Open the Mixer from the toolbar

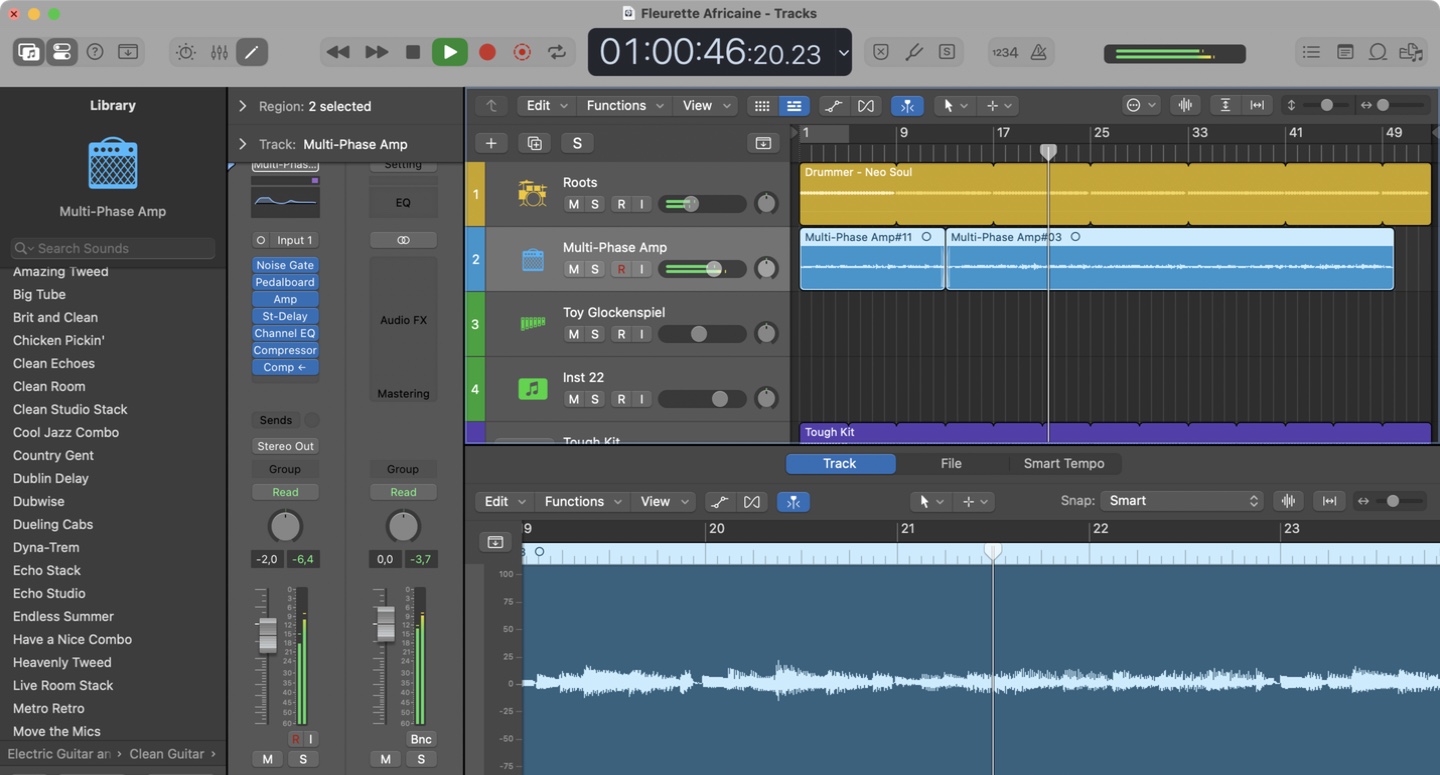tap(219, 52)
